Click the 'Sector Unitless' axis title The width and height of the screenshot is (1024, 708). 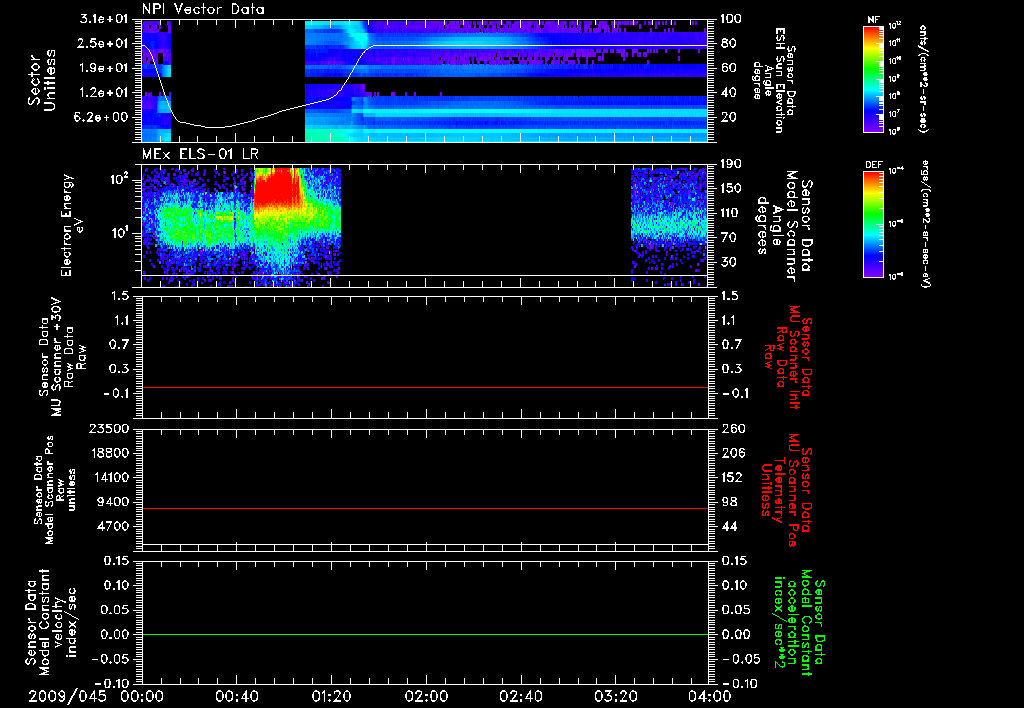tap(42, 80)
